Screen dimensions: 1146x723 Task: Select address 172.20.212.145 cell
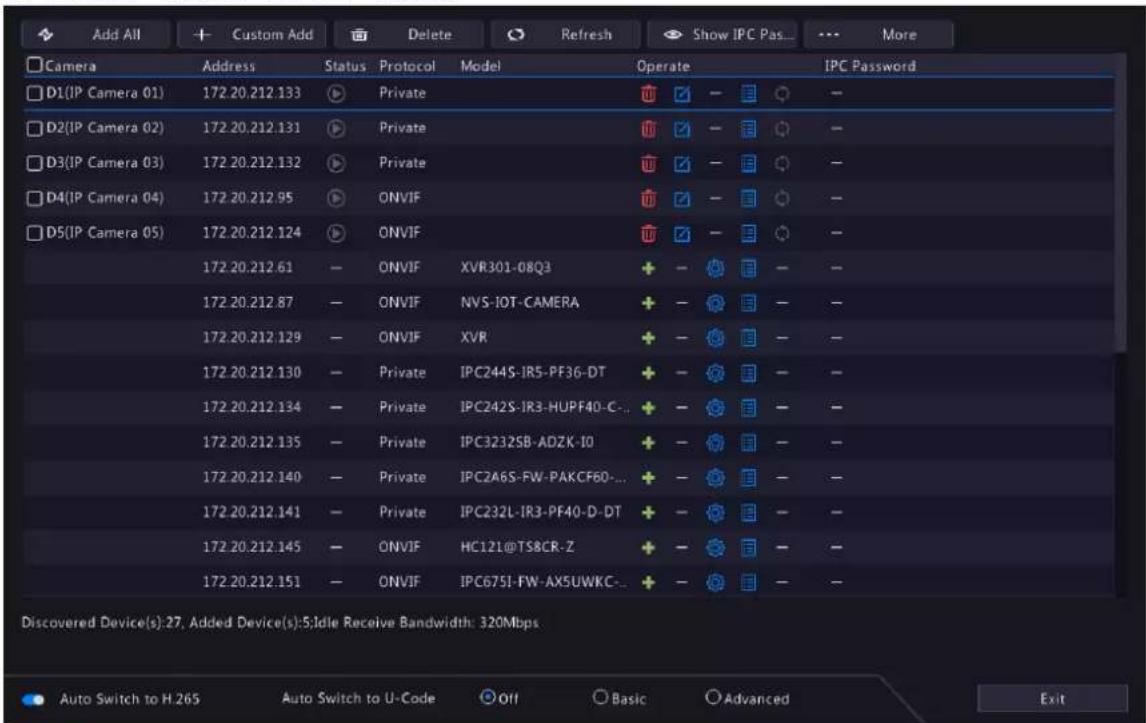[251, 547]
